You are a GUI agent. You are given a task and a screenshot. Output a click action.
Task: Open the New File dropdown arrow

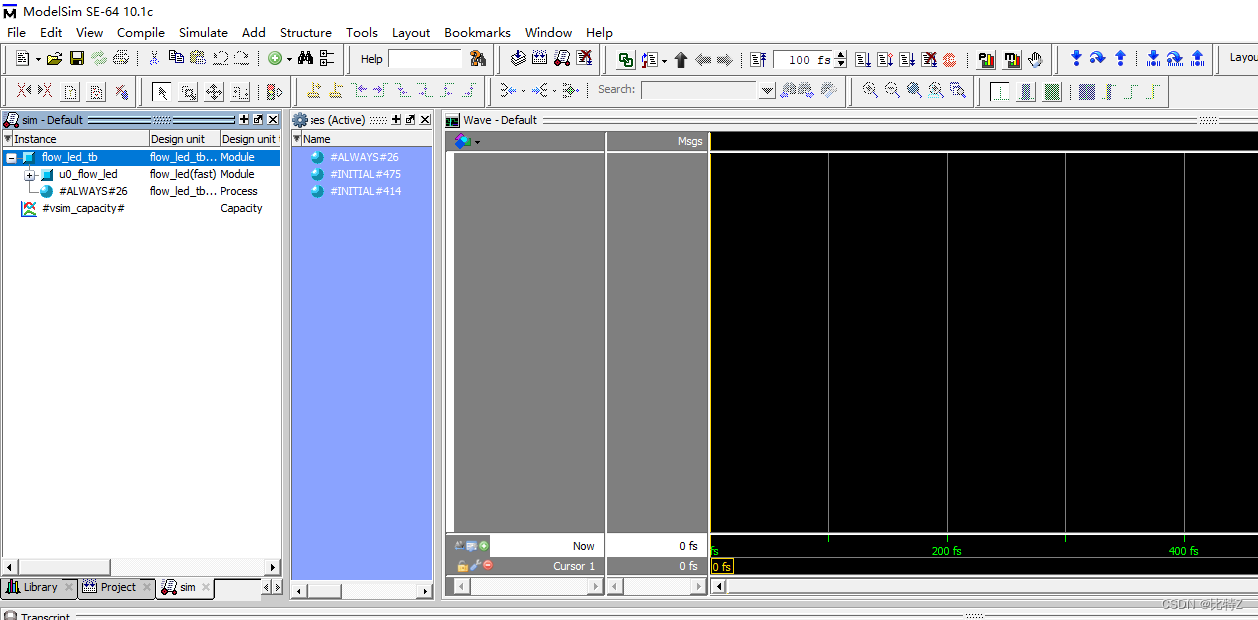pyautogui.click(x=38, y=58)
